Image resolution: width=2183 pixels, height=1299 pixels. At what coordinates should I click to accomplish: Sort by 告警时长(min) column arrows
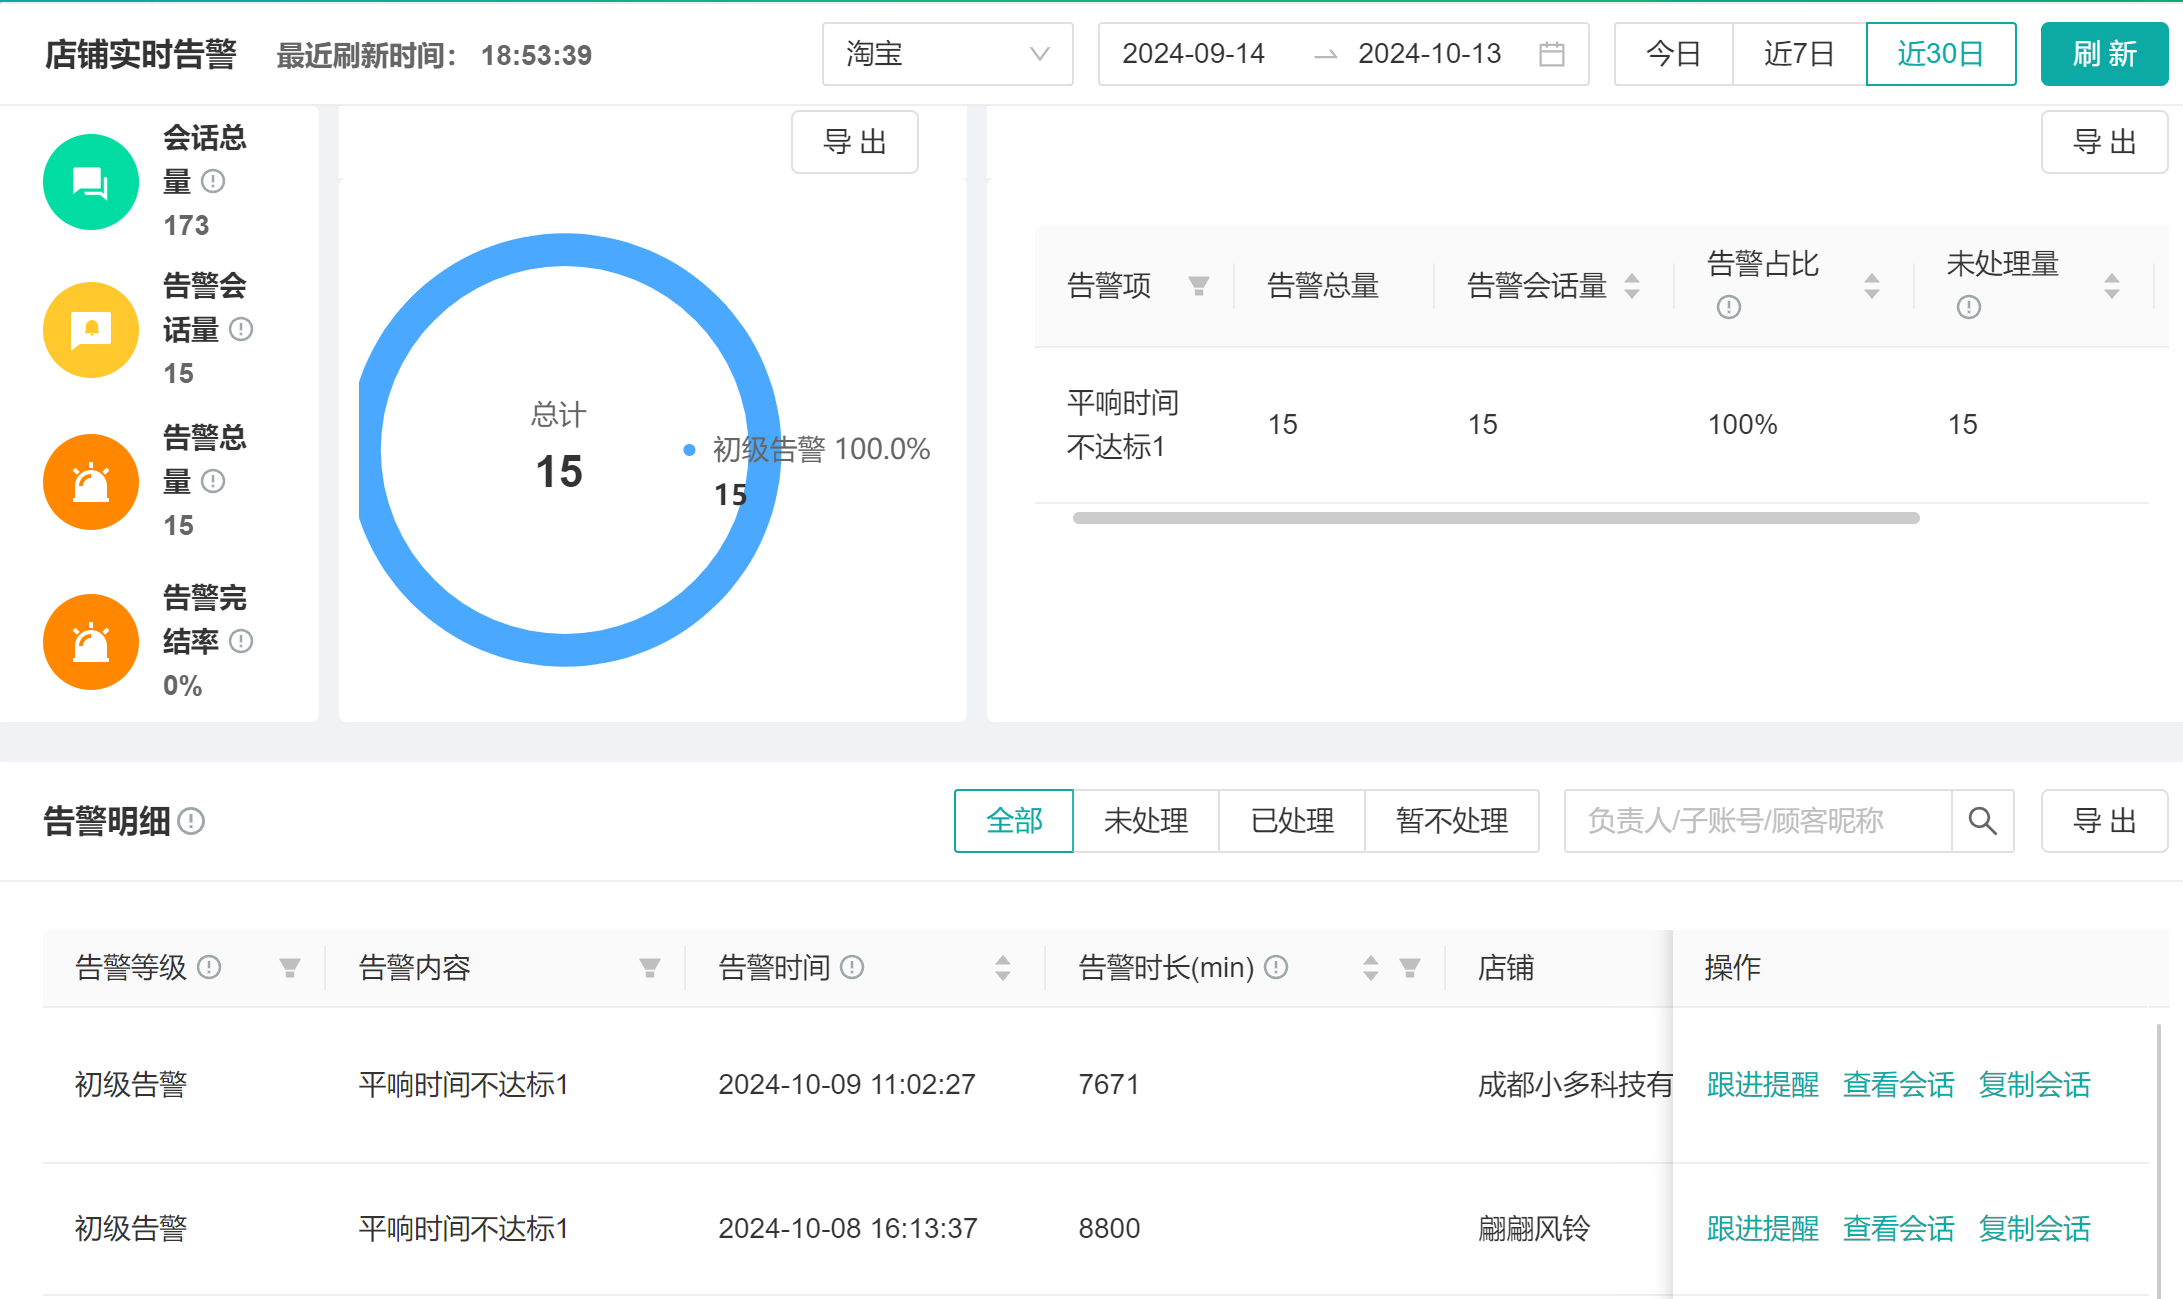[x=1371, y=968]
